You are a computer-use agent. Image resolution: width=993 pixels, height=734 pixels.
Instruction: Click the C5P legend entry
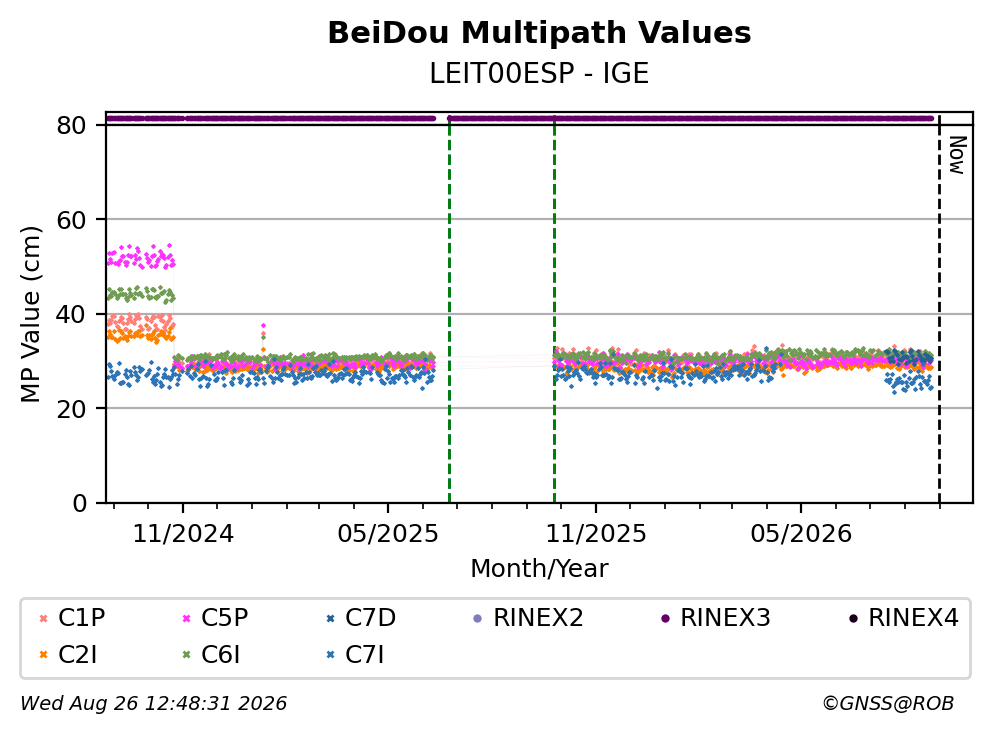tap(215, 617)
